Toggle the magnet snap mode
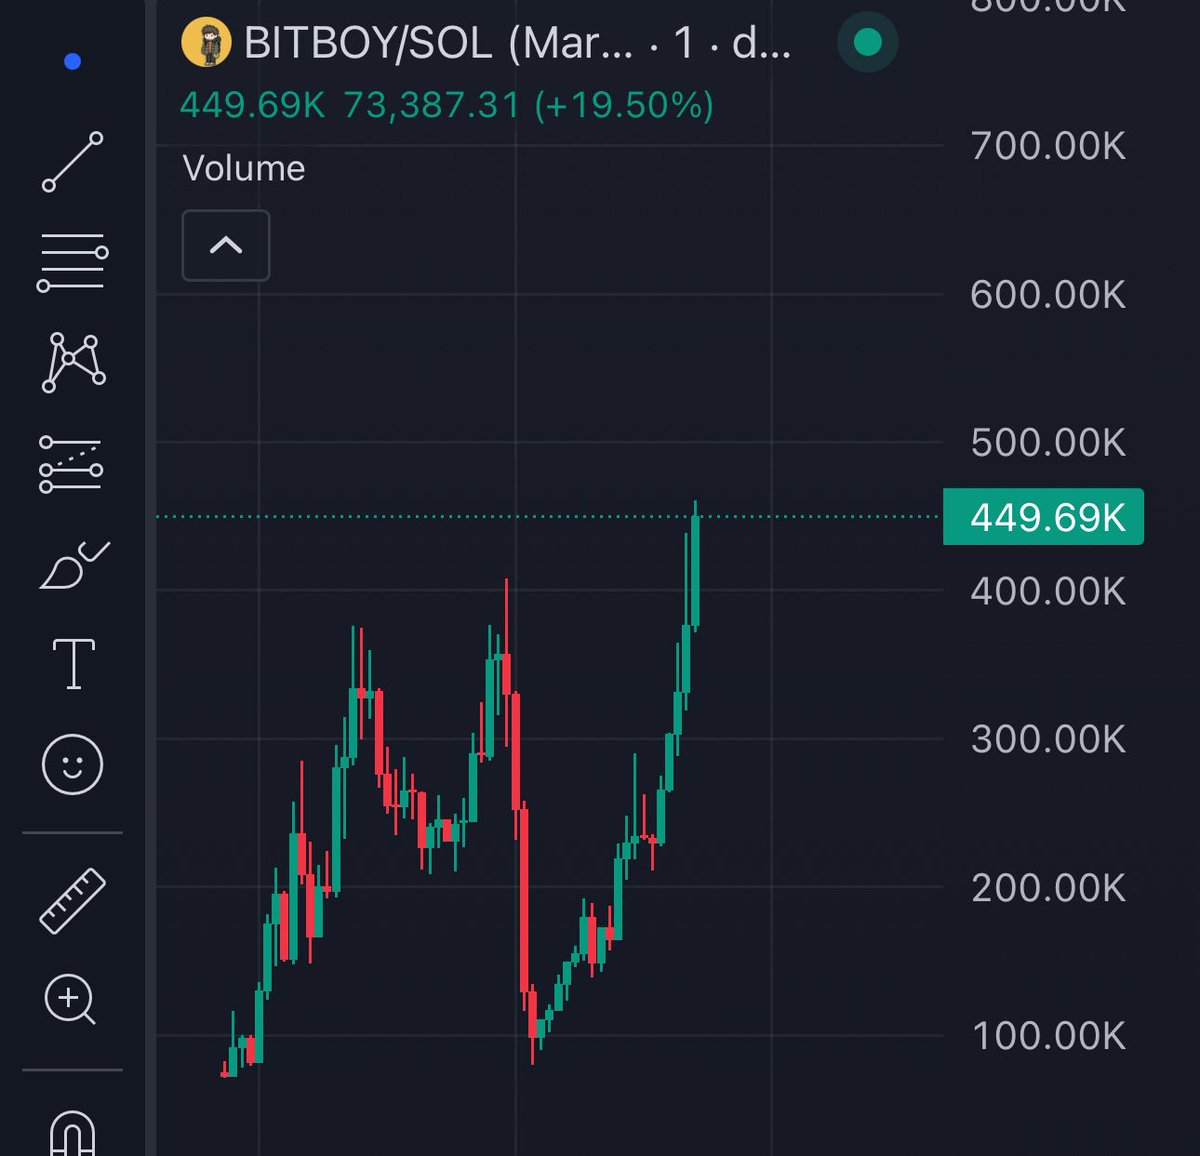Screen dimensions: 1200x1156 (x=72, y=1133)
